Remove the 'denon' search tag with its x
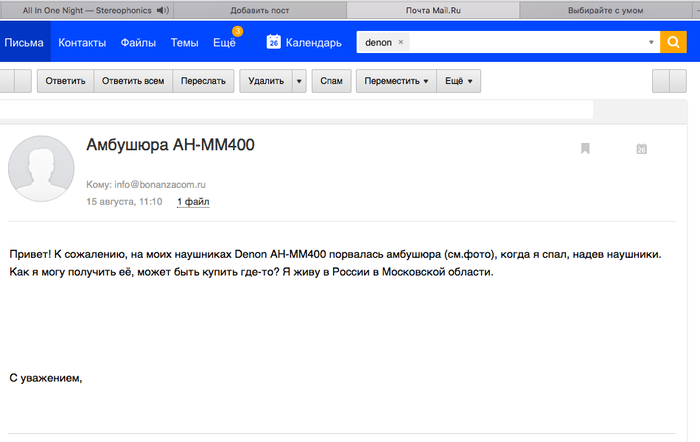This screenshot has height=442, width=700. click(401, 43)
